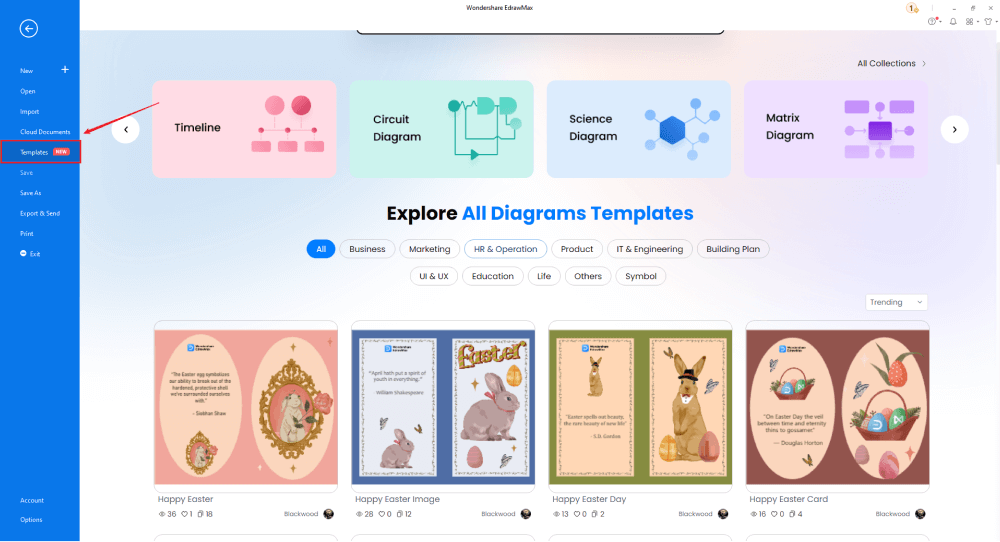The image size is (1000, 542).
Task: Like the Happy Easter template heart
Action: pyautogui.click(x=185, y=514)
